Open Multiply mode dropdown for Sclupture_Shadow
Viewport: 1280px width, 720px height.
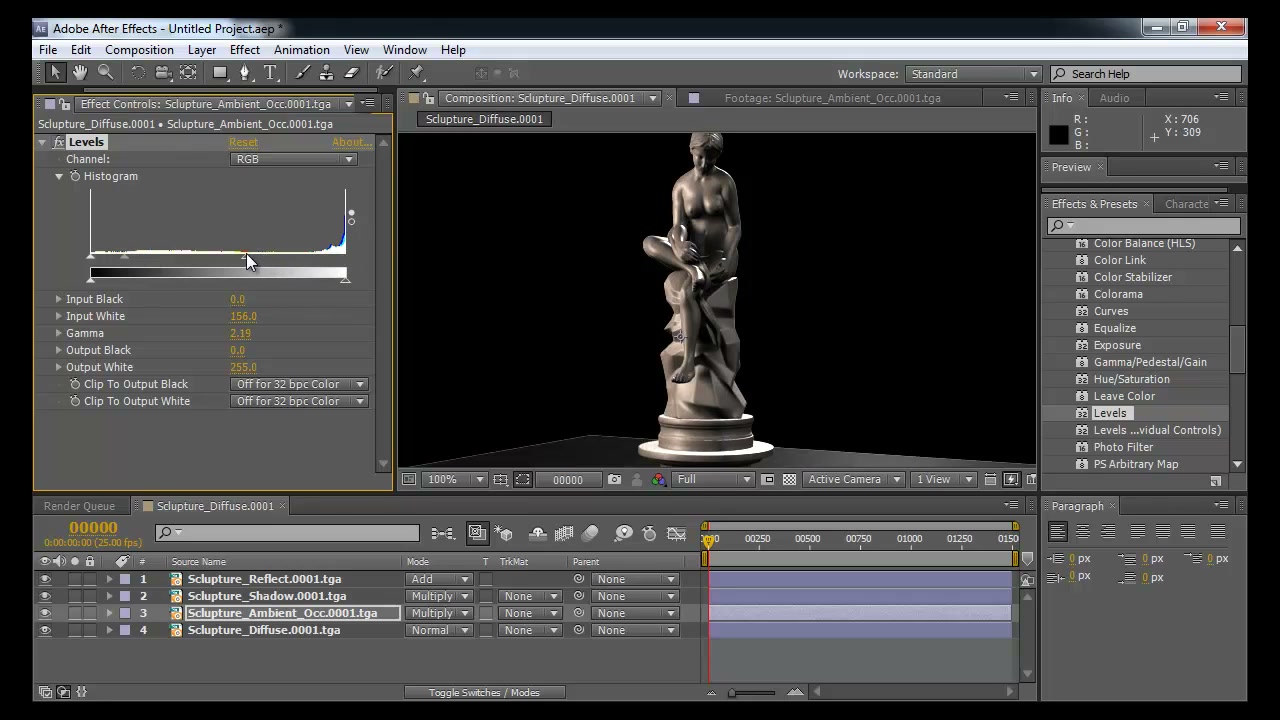pos(438,596)
